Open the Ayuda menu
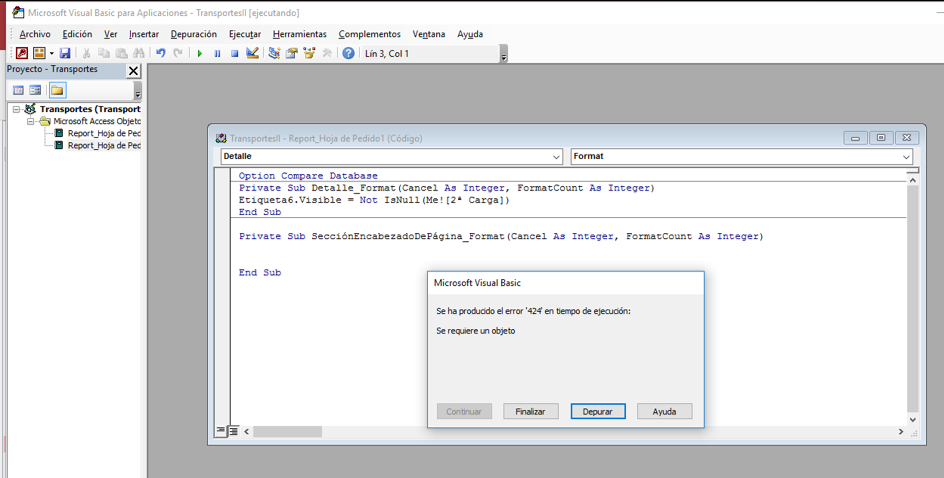The width and height of the screenshot is (944, 478). pos(470,34)
